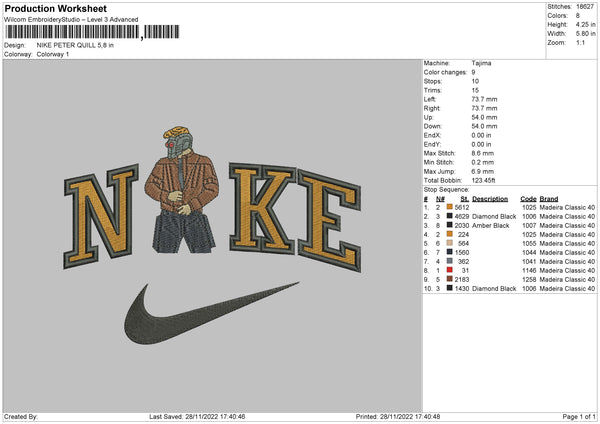
Task: Select the 'St.' column header
Action: 465,199
